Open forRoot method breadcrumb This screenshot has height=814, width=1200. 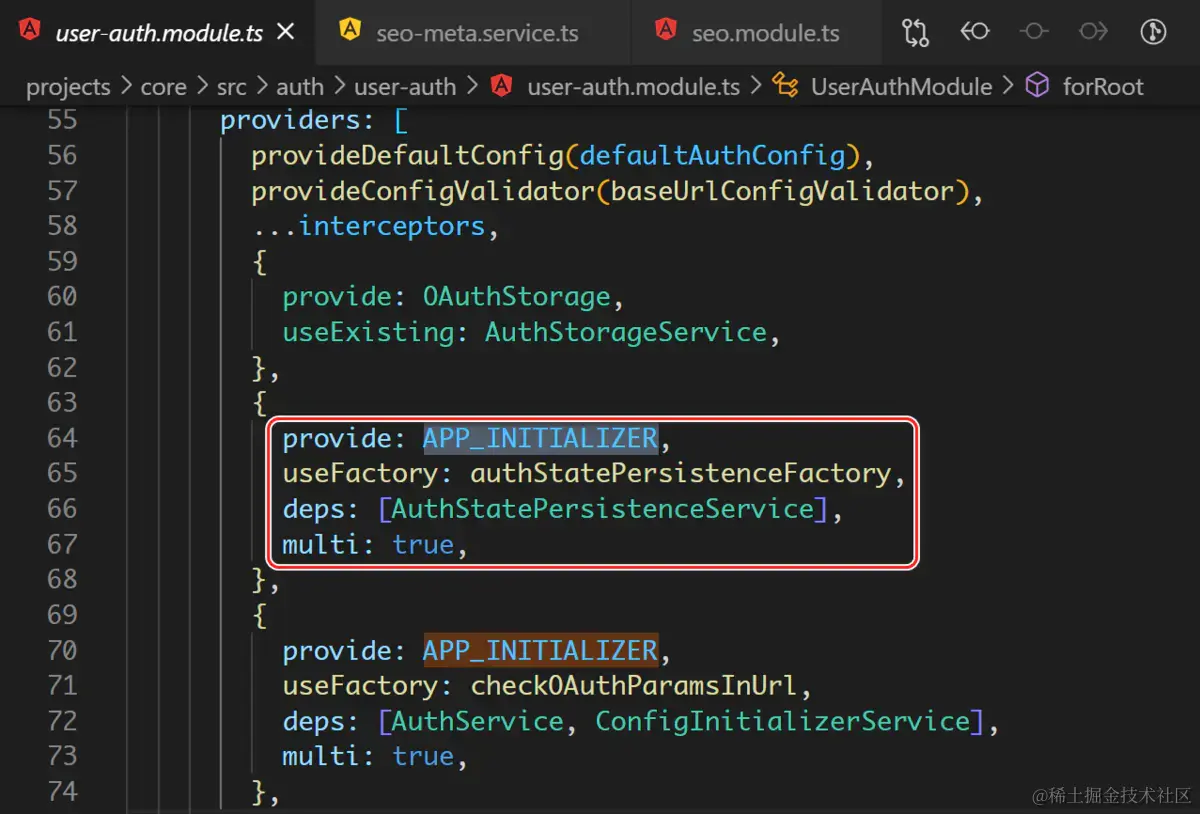click(1103, 87)
